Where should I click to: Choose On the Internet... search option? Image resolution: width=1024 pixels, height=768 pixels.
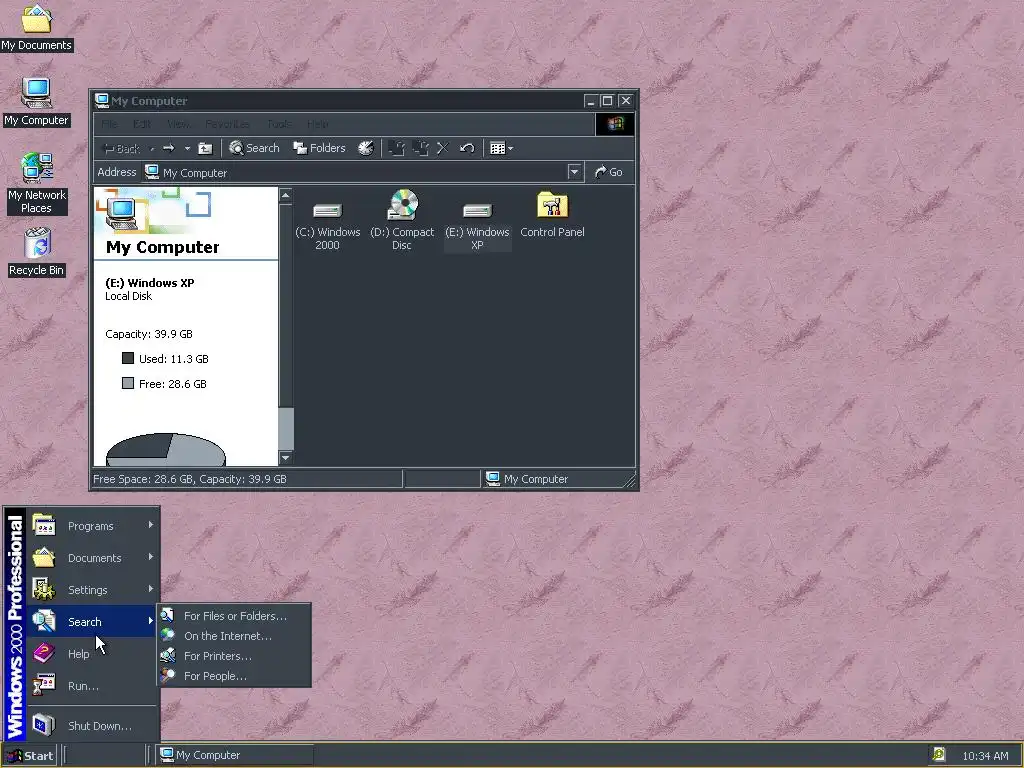click(234, 635)
